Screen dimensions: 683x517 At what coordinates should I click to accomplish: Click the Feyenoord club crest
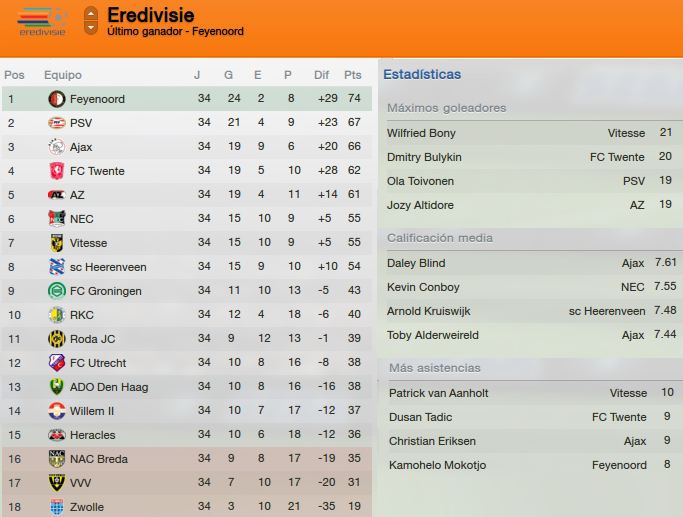[57, 99]
